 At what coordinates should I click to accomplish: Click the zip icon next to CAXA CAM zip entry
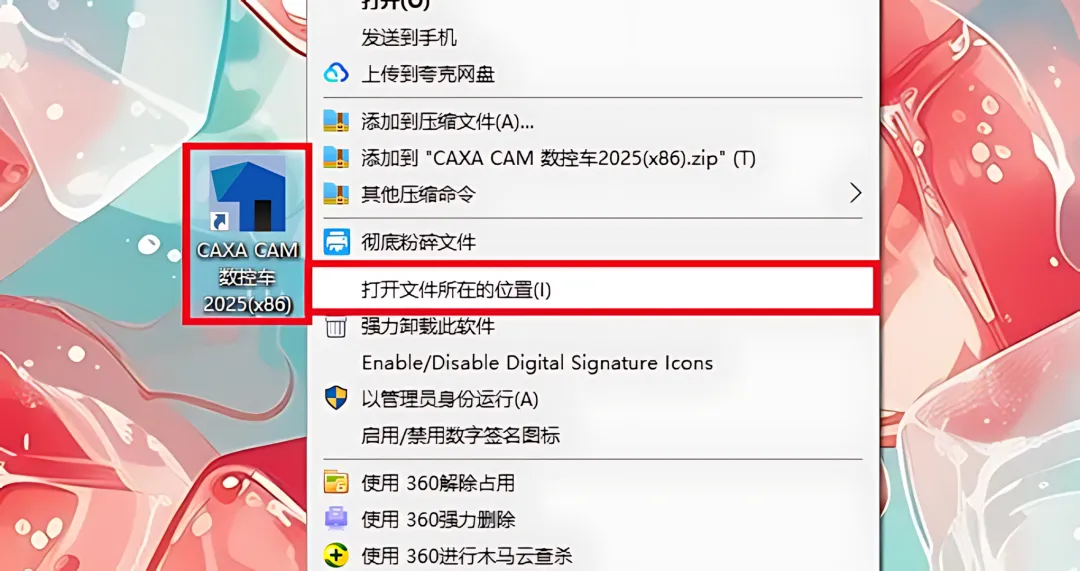(x=336, y=158)
